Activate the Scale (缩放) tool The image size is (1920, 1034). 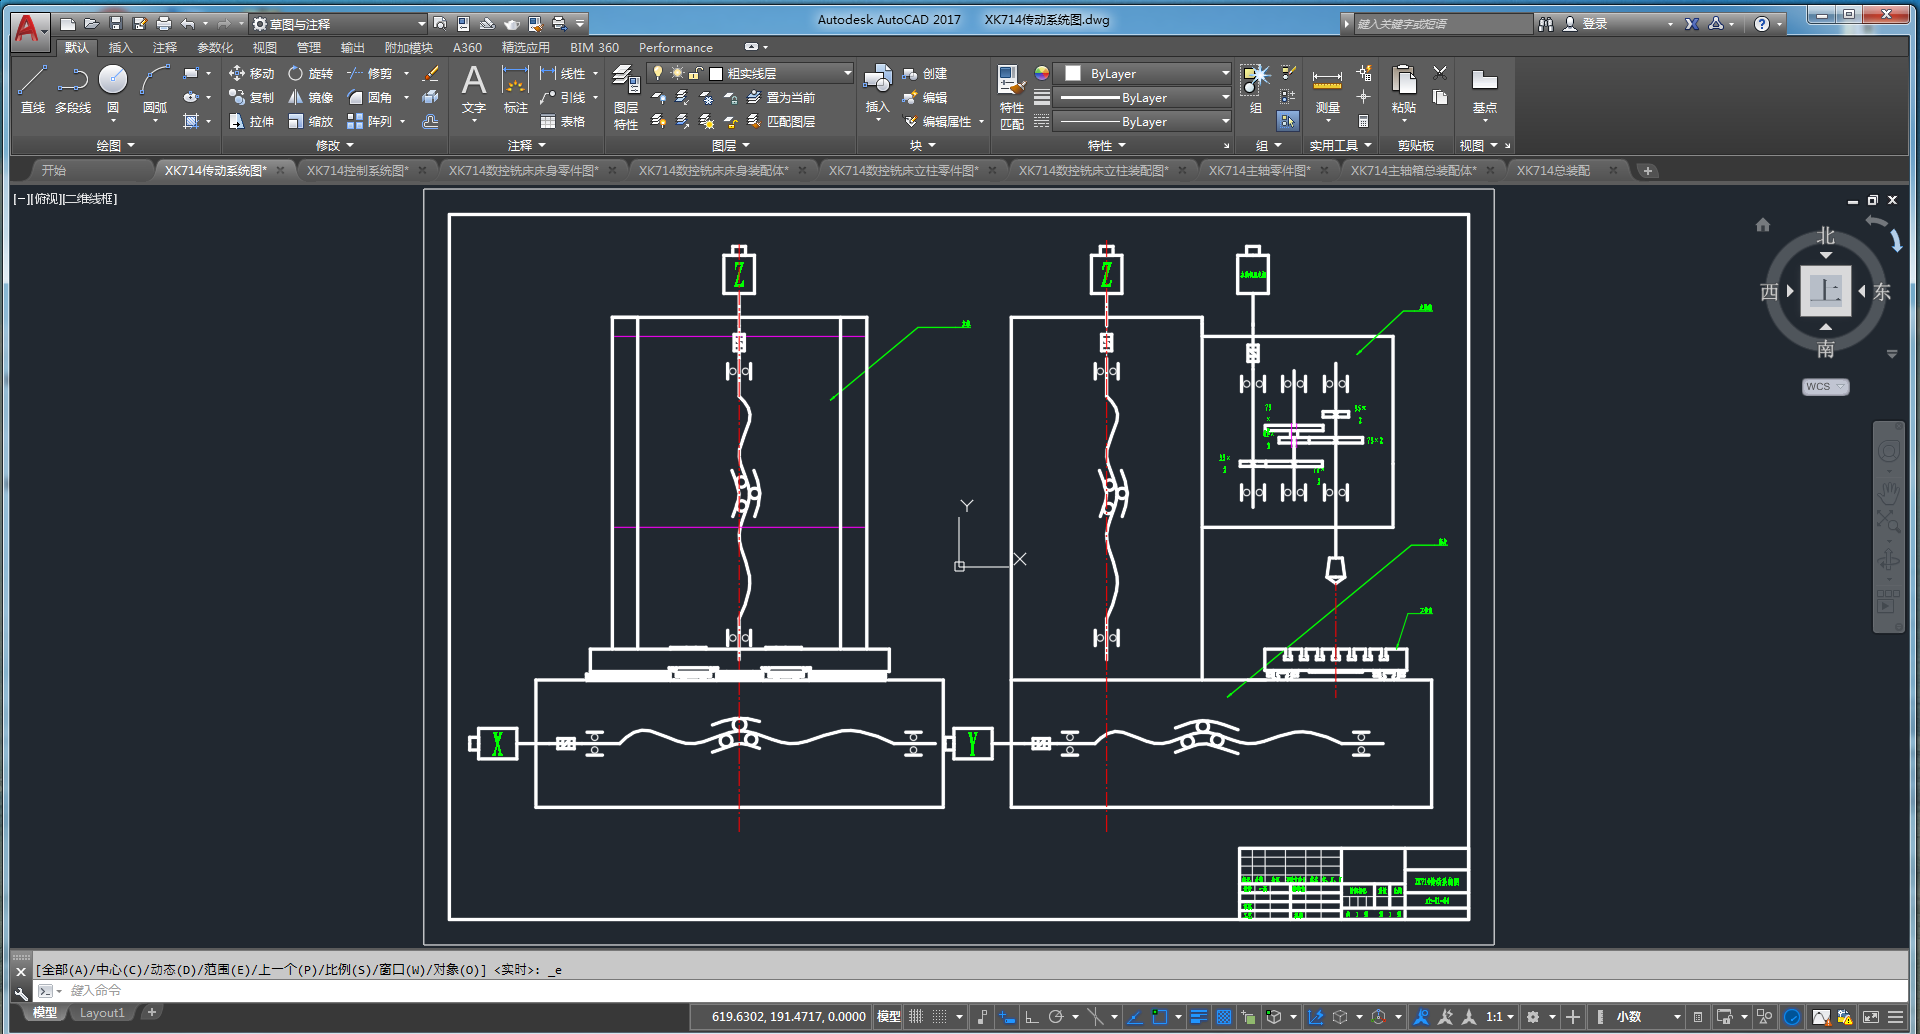310,122
